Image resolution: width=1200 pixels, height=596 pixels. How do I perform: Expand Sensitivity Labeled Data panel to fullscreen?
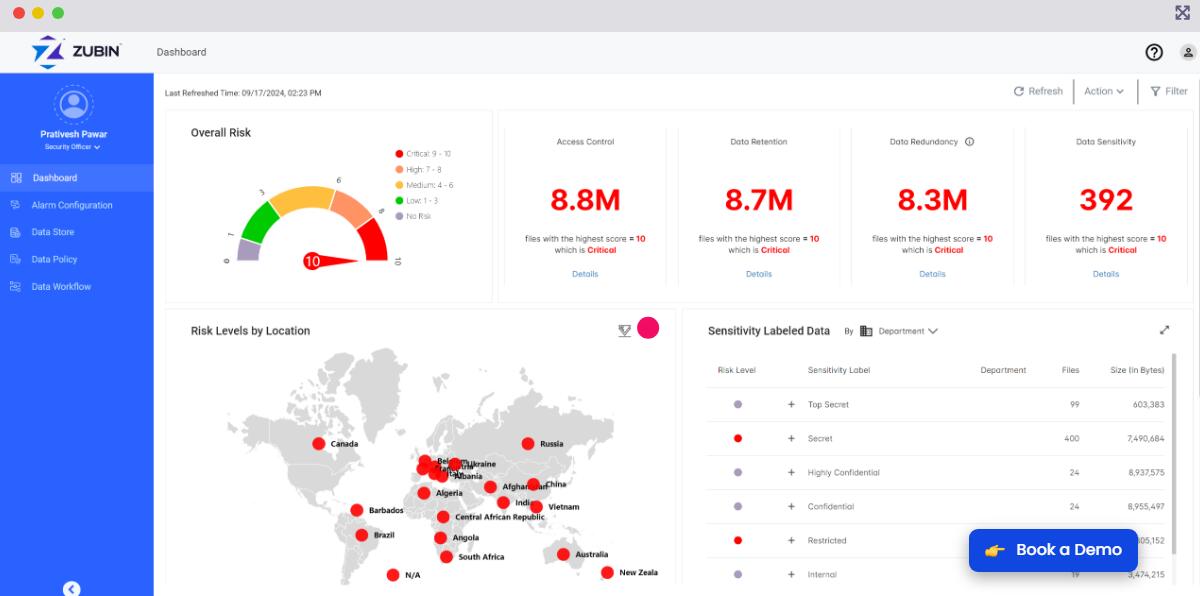1164,330
